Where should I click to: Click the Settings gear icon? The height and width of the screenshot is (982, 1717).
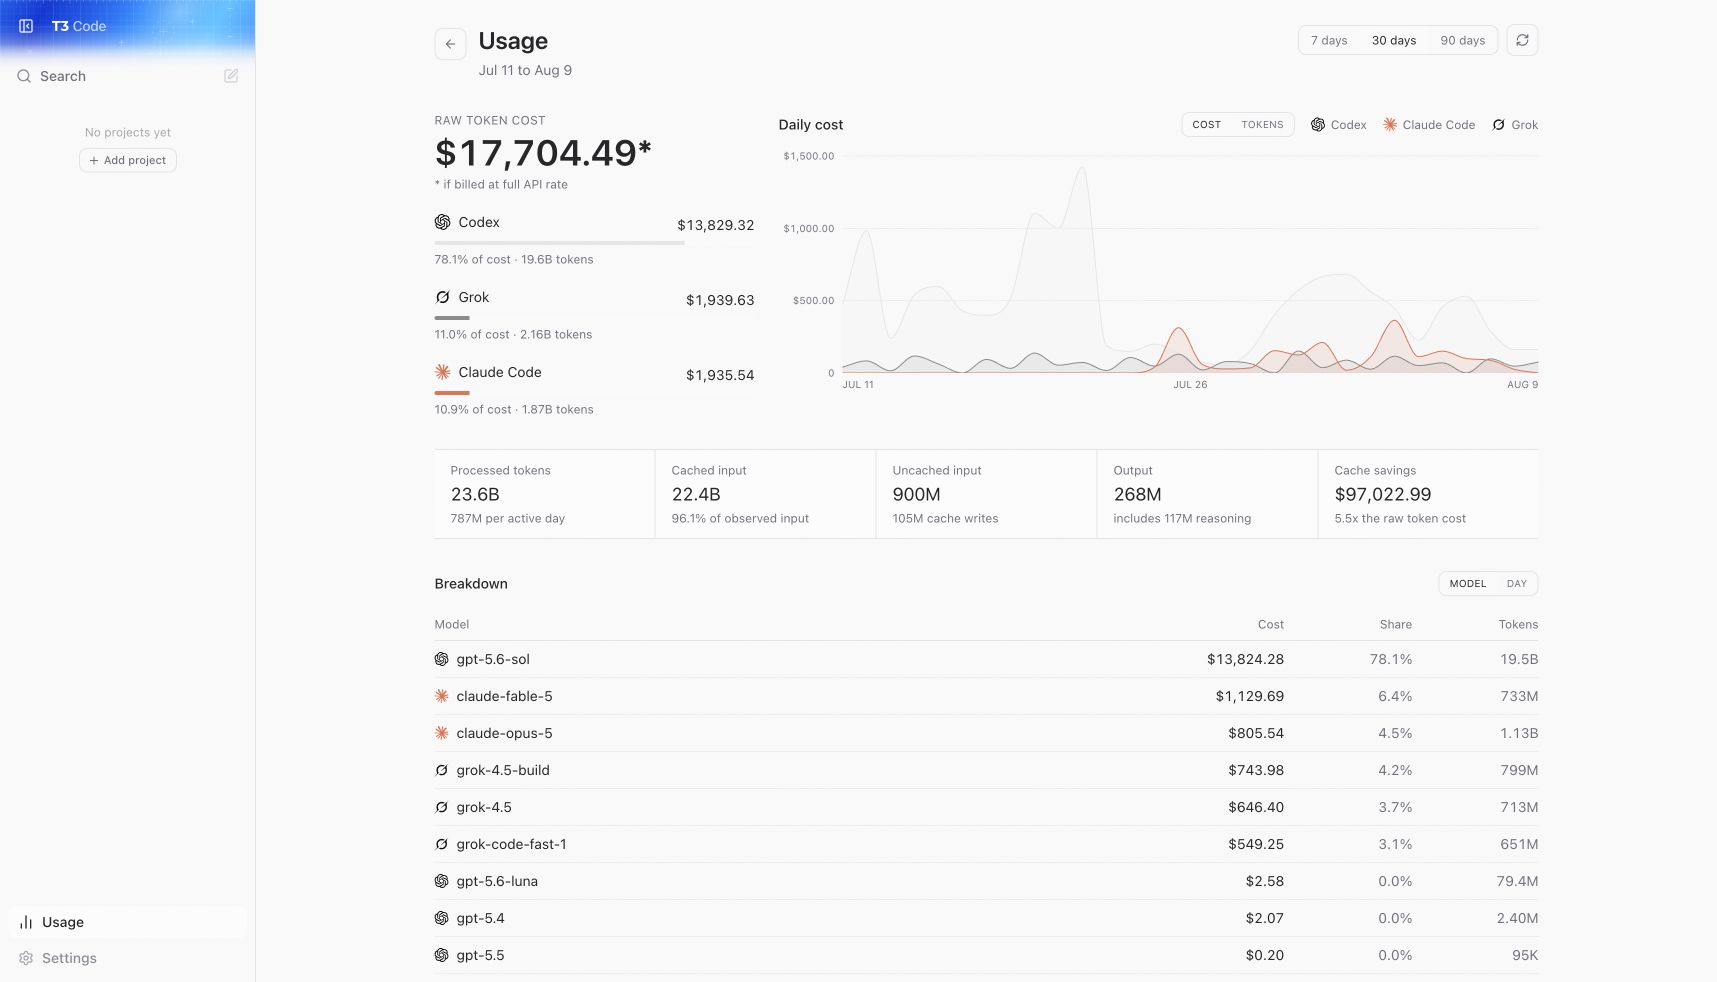click(26, 958)
